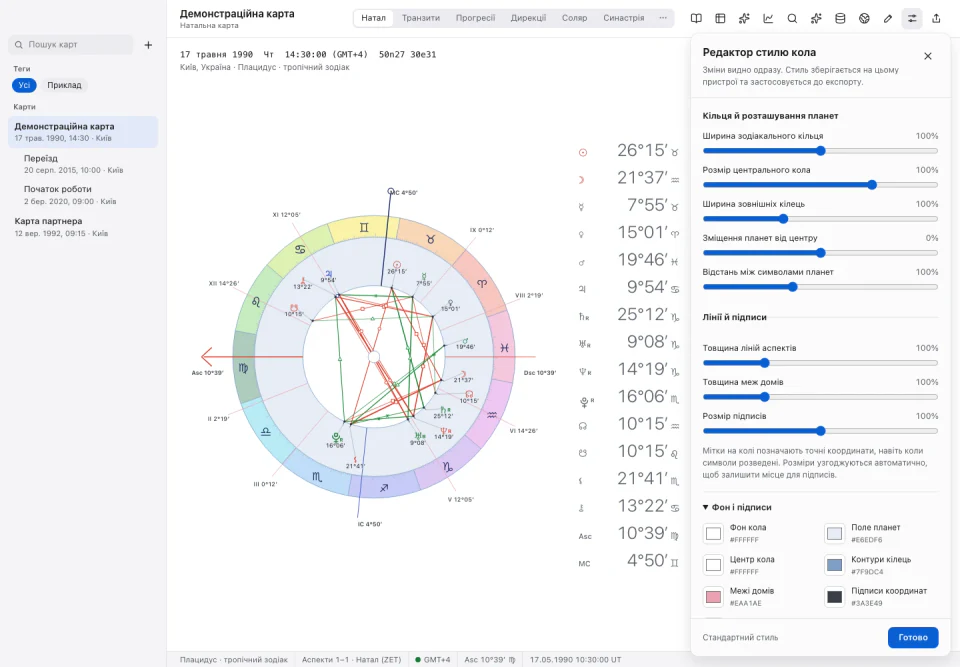Viewport: 960px width, 667px height.
Task: Click the Sun glyph in the planet list
Action: (583, 153)
